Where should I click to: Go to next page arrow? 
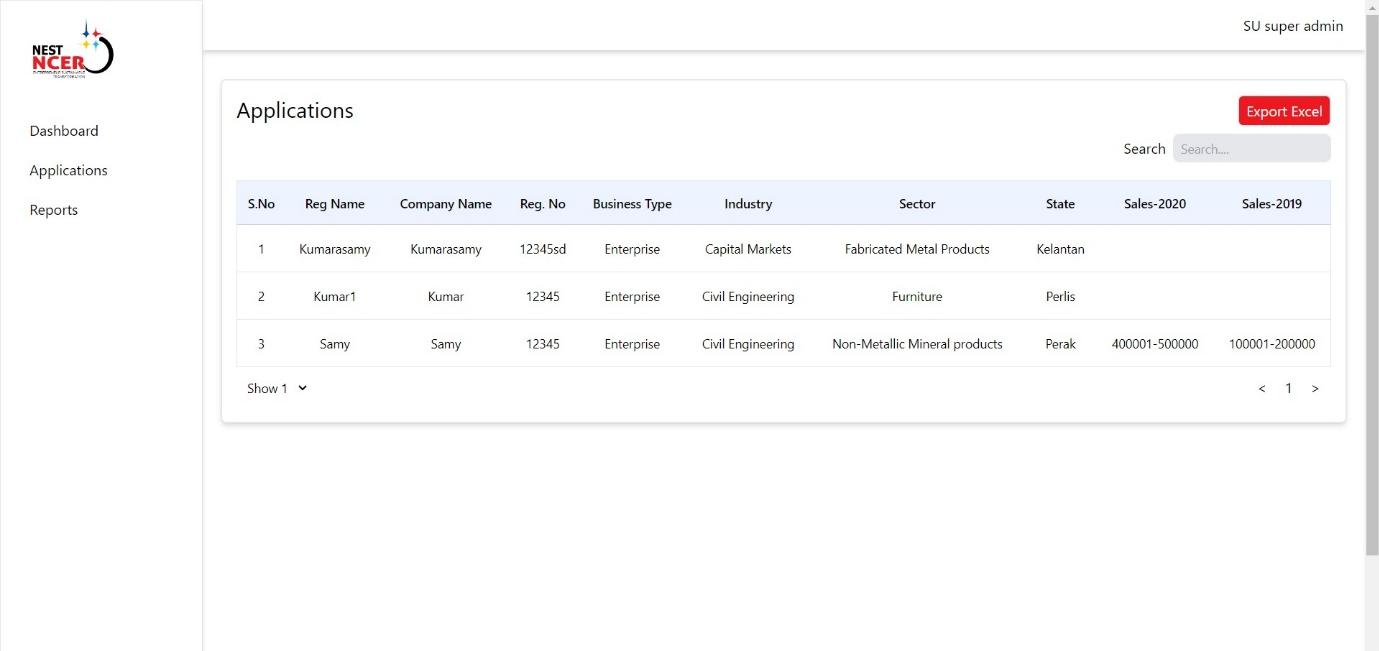click(x=1315, y=389)
